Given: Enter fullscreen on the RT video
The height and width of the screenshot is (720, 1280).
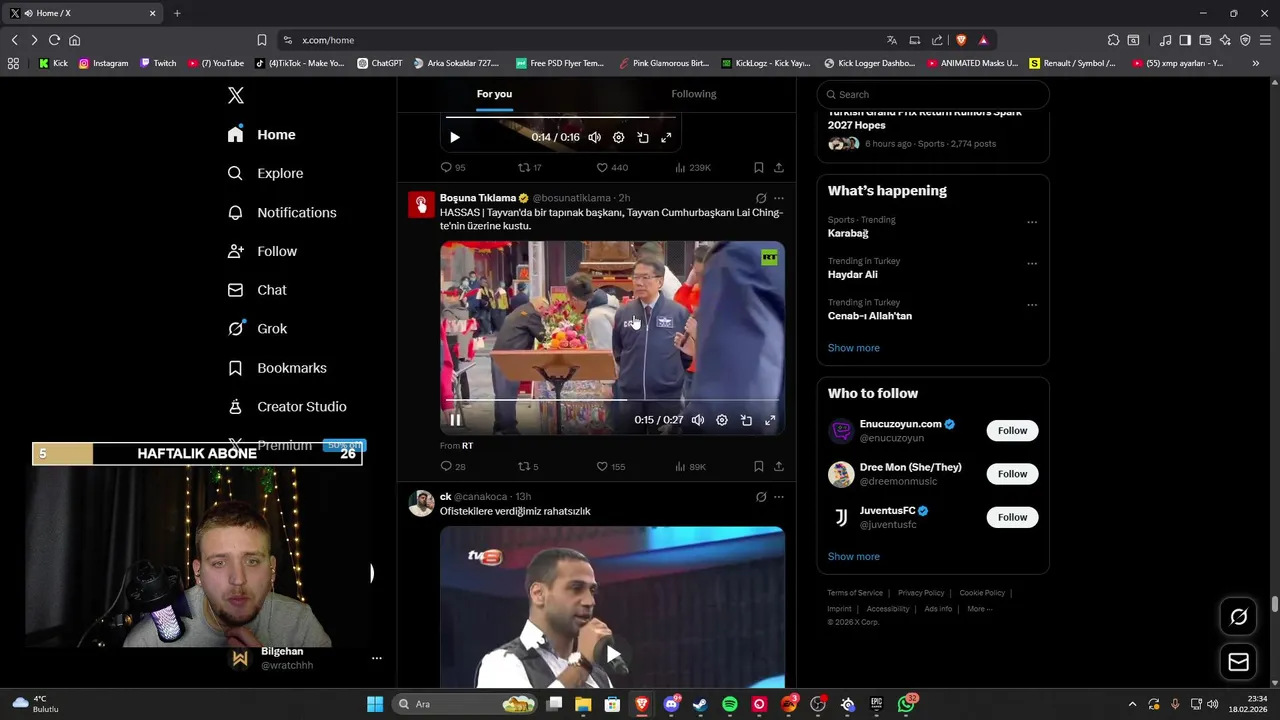Looking at the screenshot, I should (770, 420).
